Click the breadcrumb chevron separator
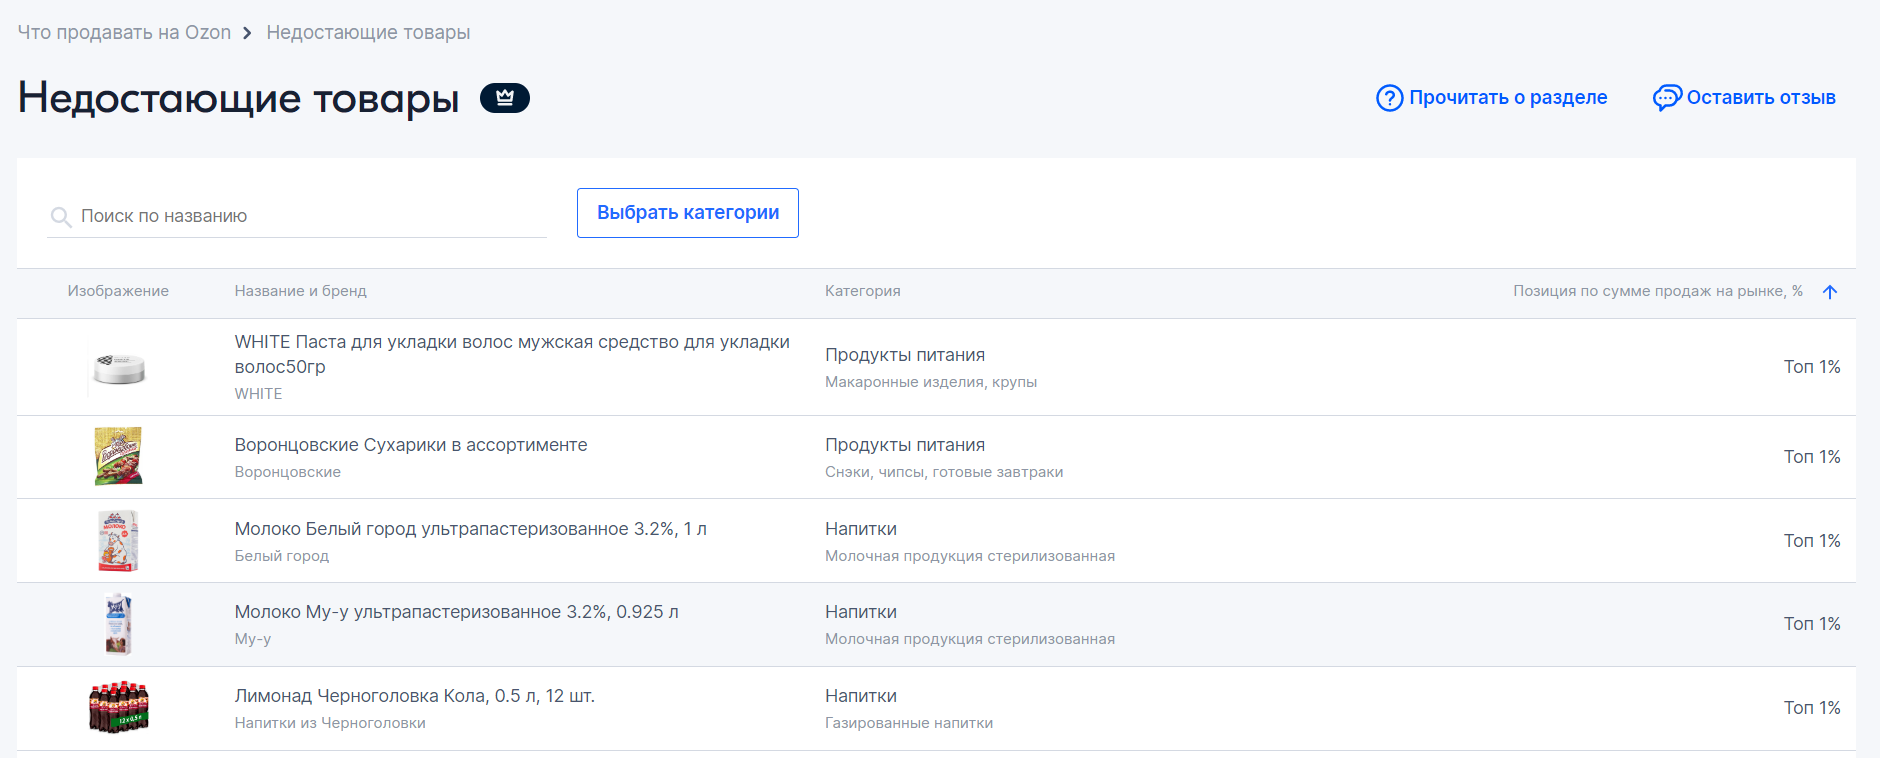 click(247, 33)
